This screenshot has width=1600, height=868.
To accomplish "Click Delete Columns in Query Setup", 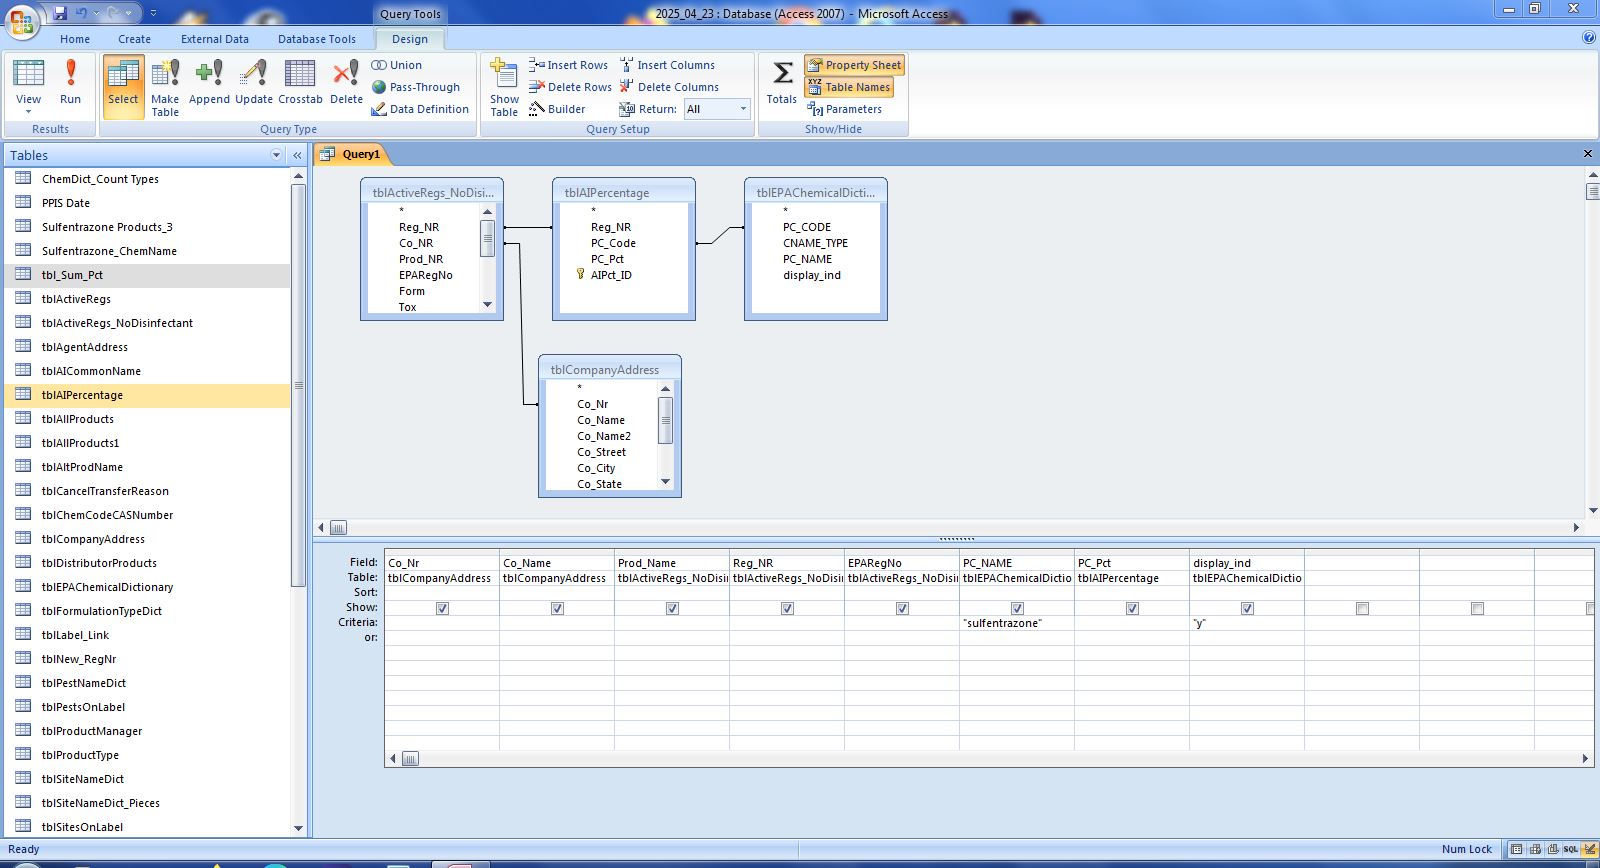I will tap(669, 87).
